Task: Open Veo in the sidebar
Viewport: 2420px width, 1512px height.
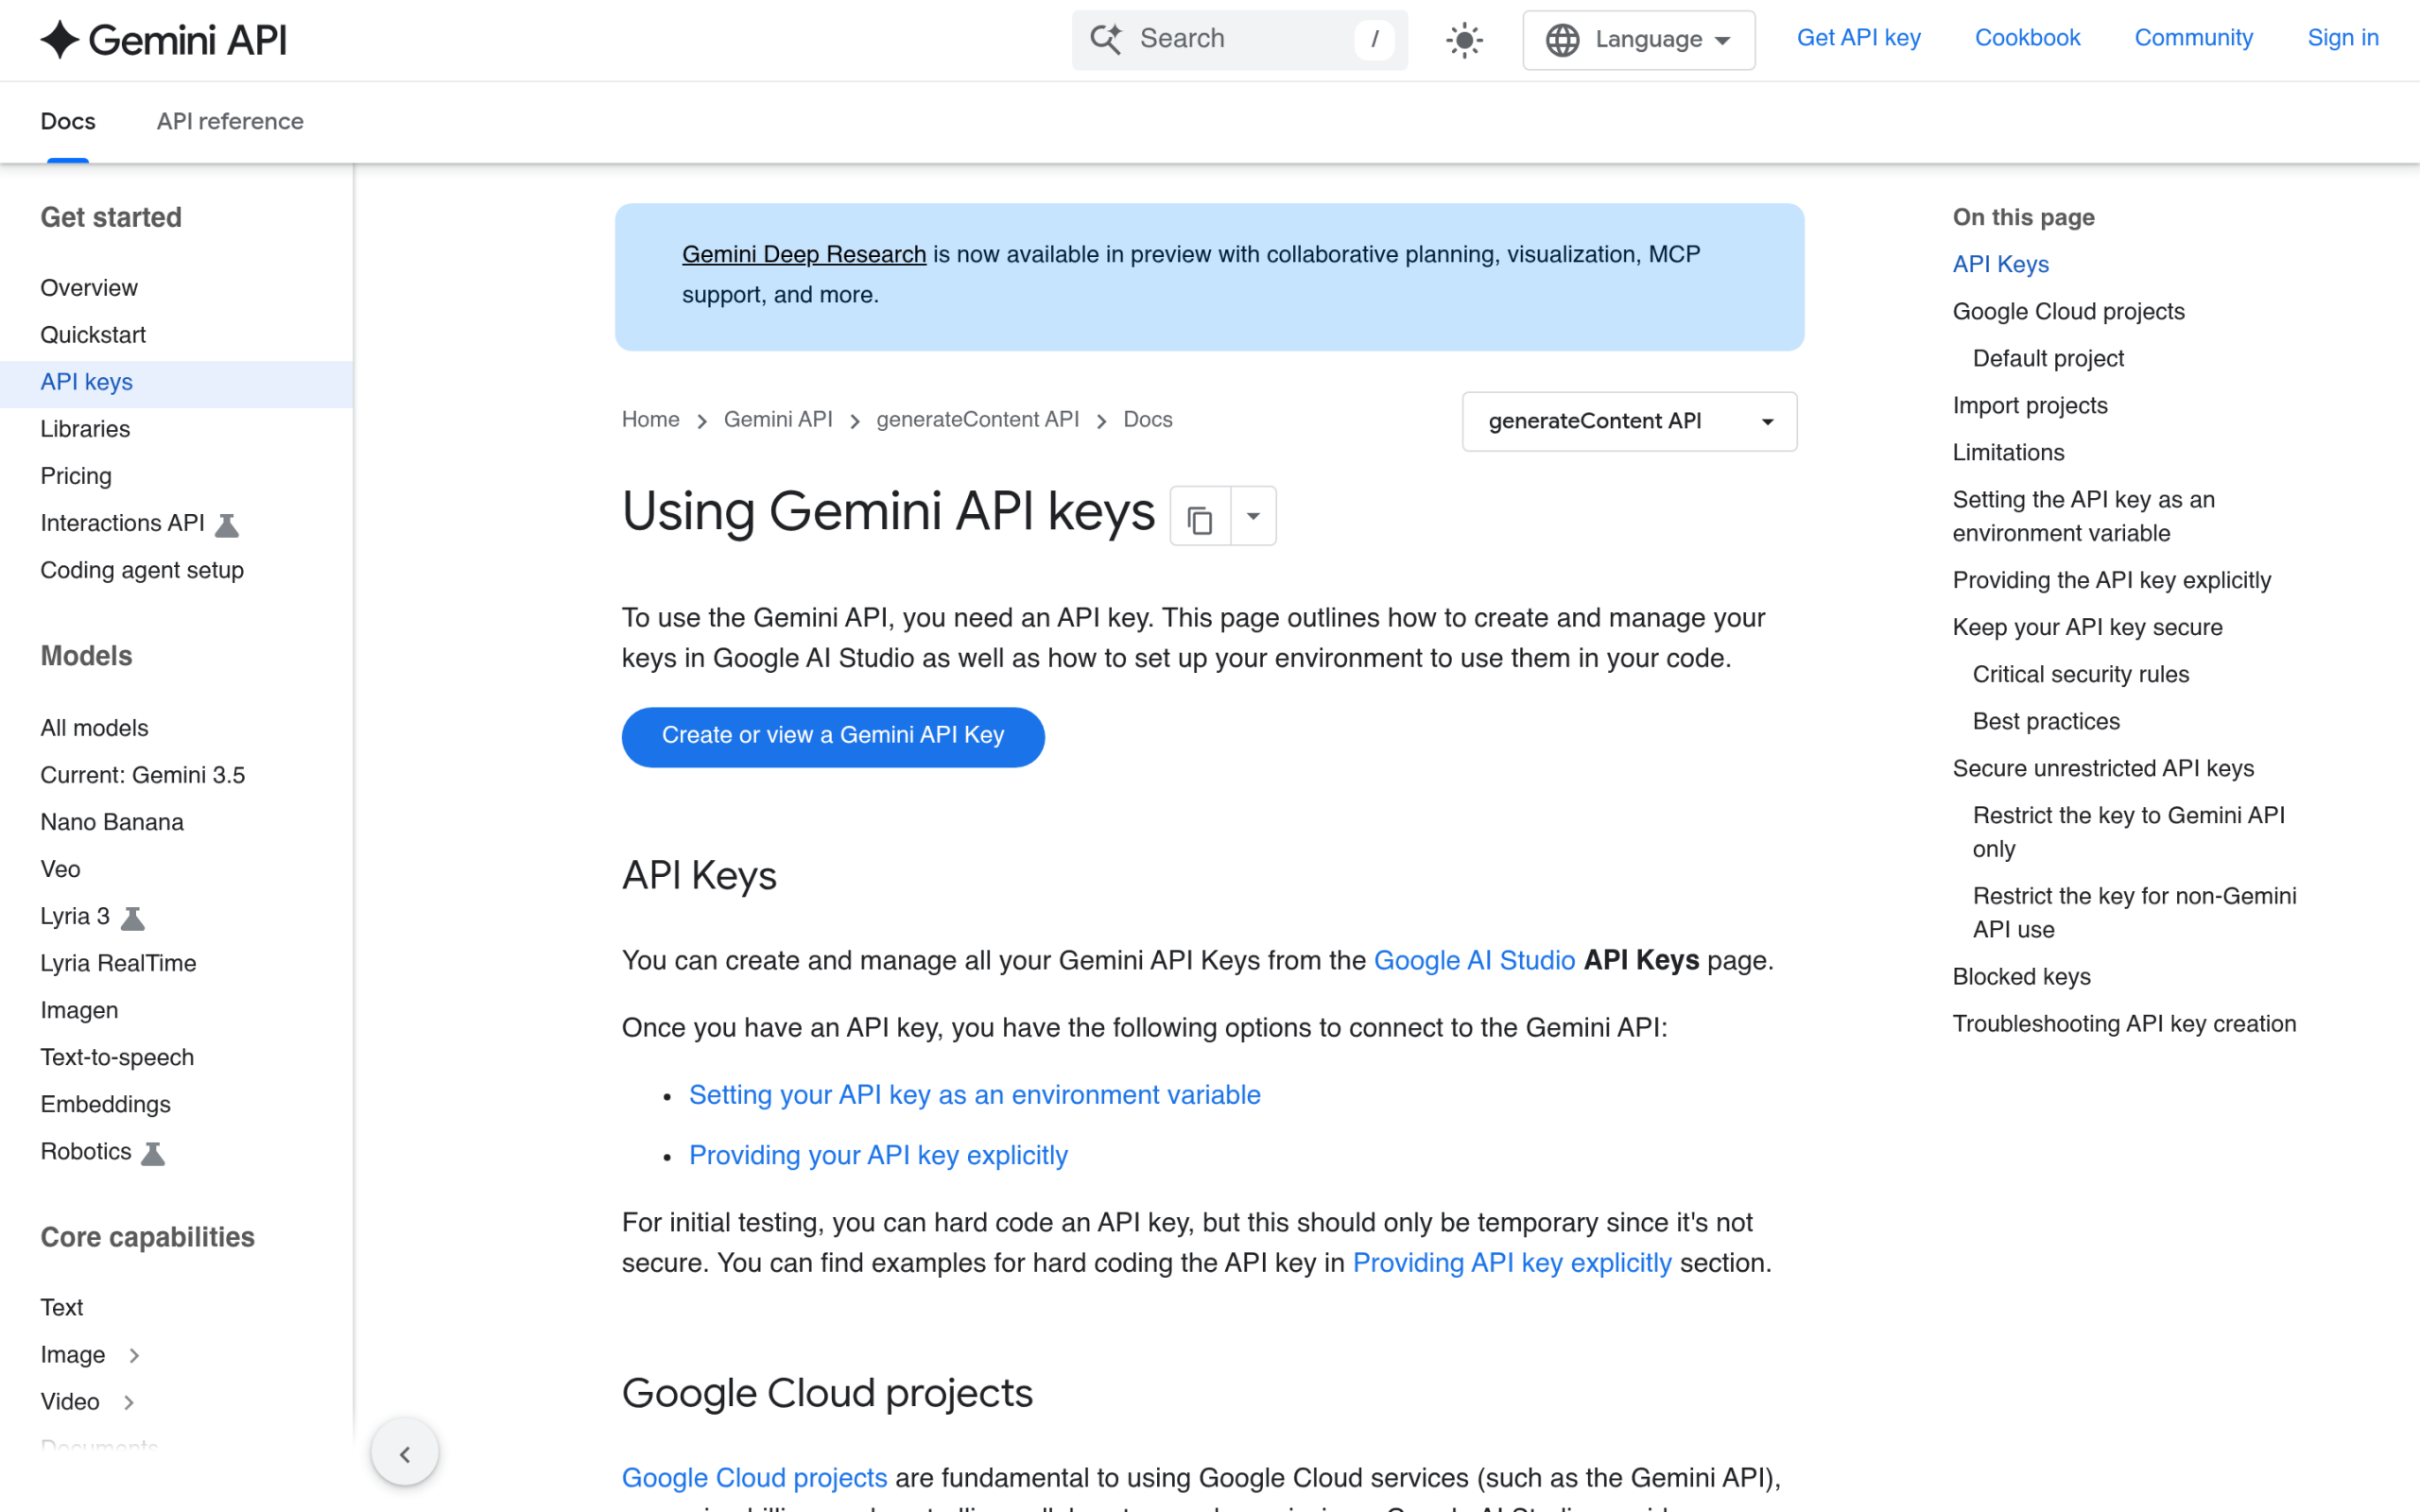Action: [x=60, y=869]
